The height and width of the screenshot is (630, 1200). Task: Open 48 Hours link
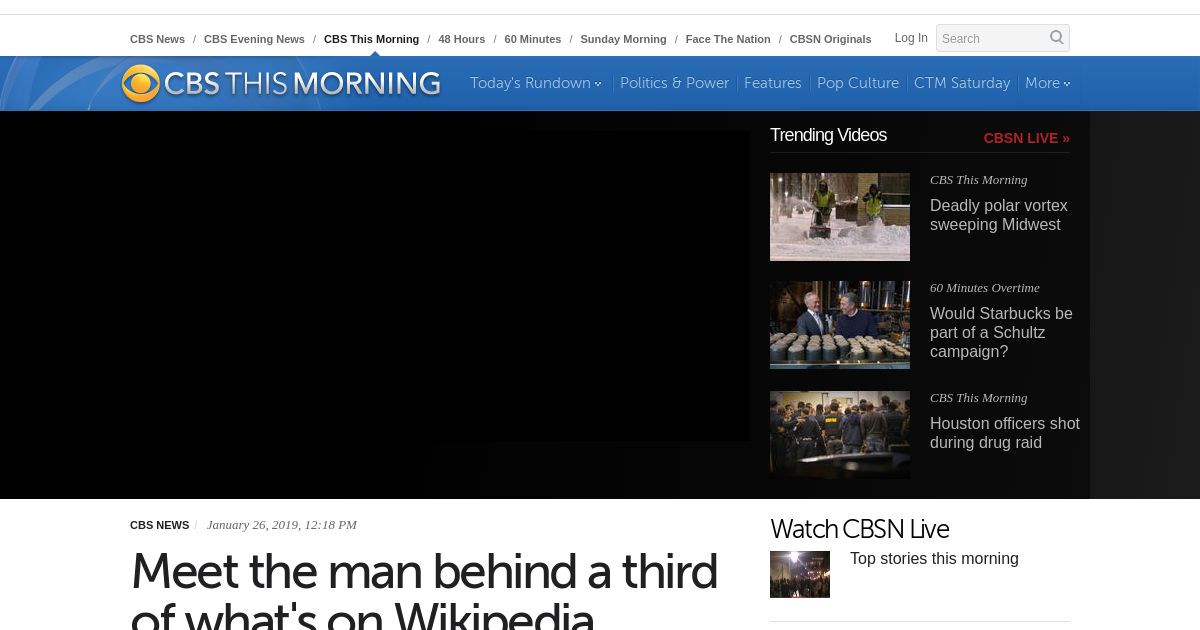461,39
